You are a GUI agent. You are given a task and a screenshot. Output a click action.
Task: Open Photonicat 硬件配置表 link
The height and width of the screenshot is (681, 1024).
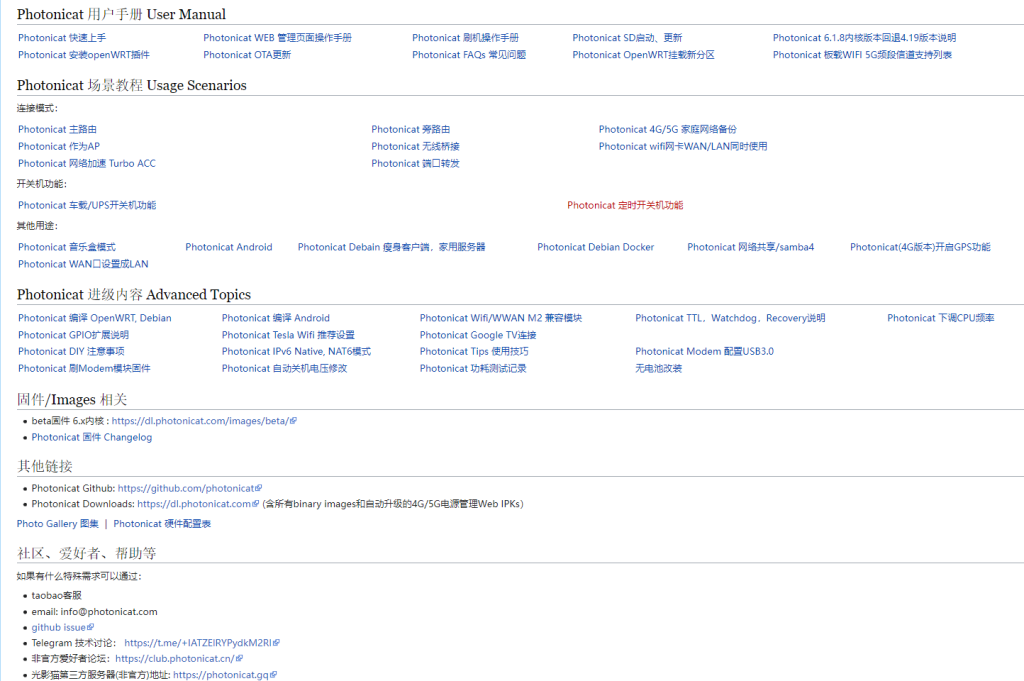point(162,524)
